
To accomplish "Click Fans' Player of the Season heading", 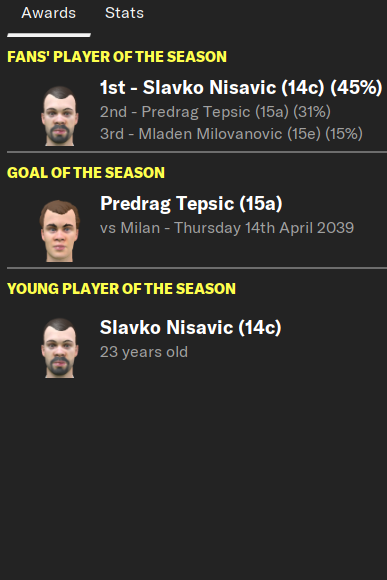I will pos(117,57).
